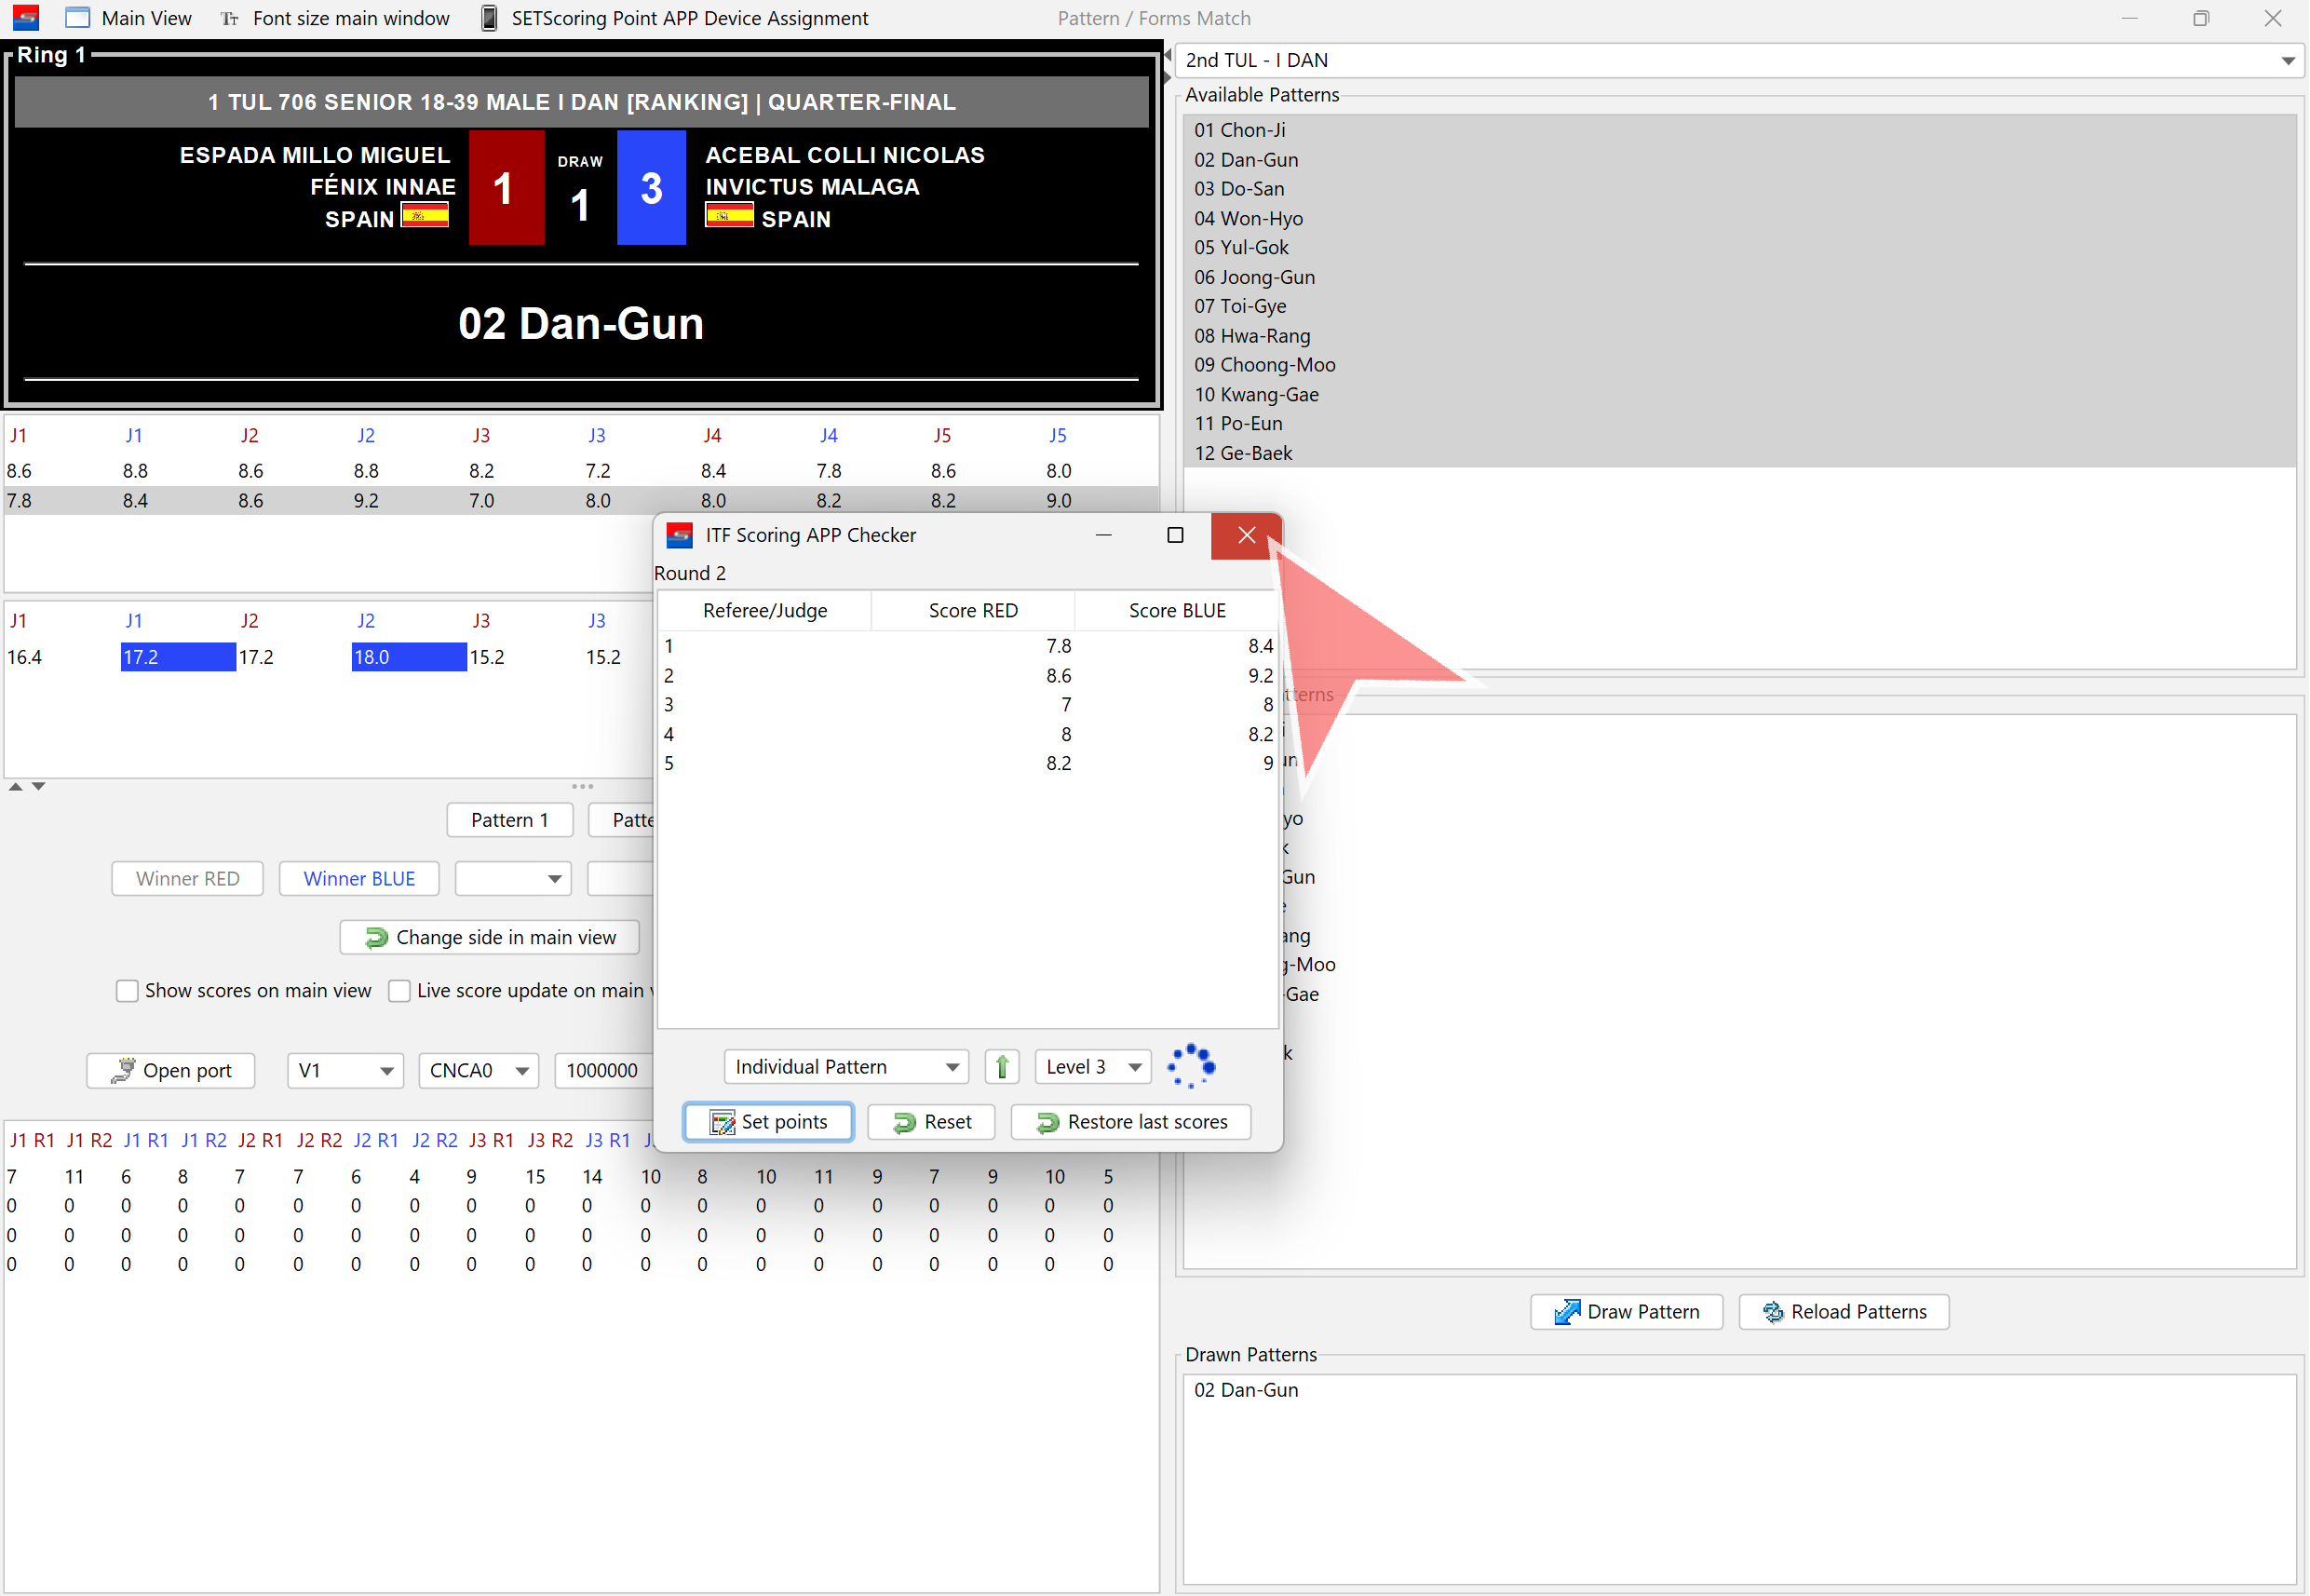This screenshot has width=2310, height=1596.
Task: Select 01 Chon-Ji in Available Patterns
Action: (1740, 130)
